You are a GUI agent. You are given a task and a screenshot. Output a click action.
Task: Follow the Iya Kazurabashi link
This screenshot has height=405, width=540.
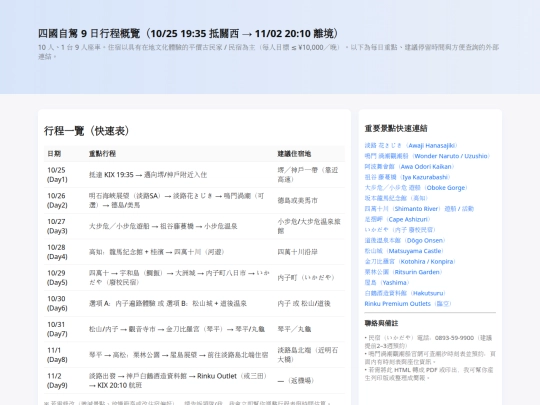[x=408, y=177]
